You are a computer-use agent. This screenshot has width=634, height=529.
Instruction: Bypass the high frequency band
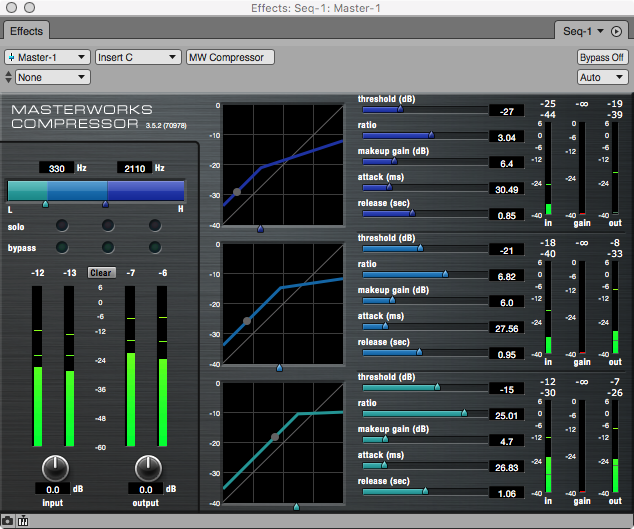point(155,247)
